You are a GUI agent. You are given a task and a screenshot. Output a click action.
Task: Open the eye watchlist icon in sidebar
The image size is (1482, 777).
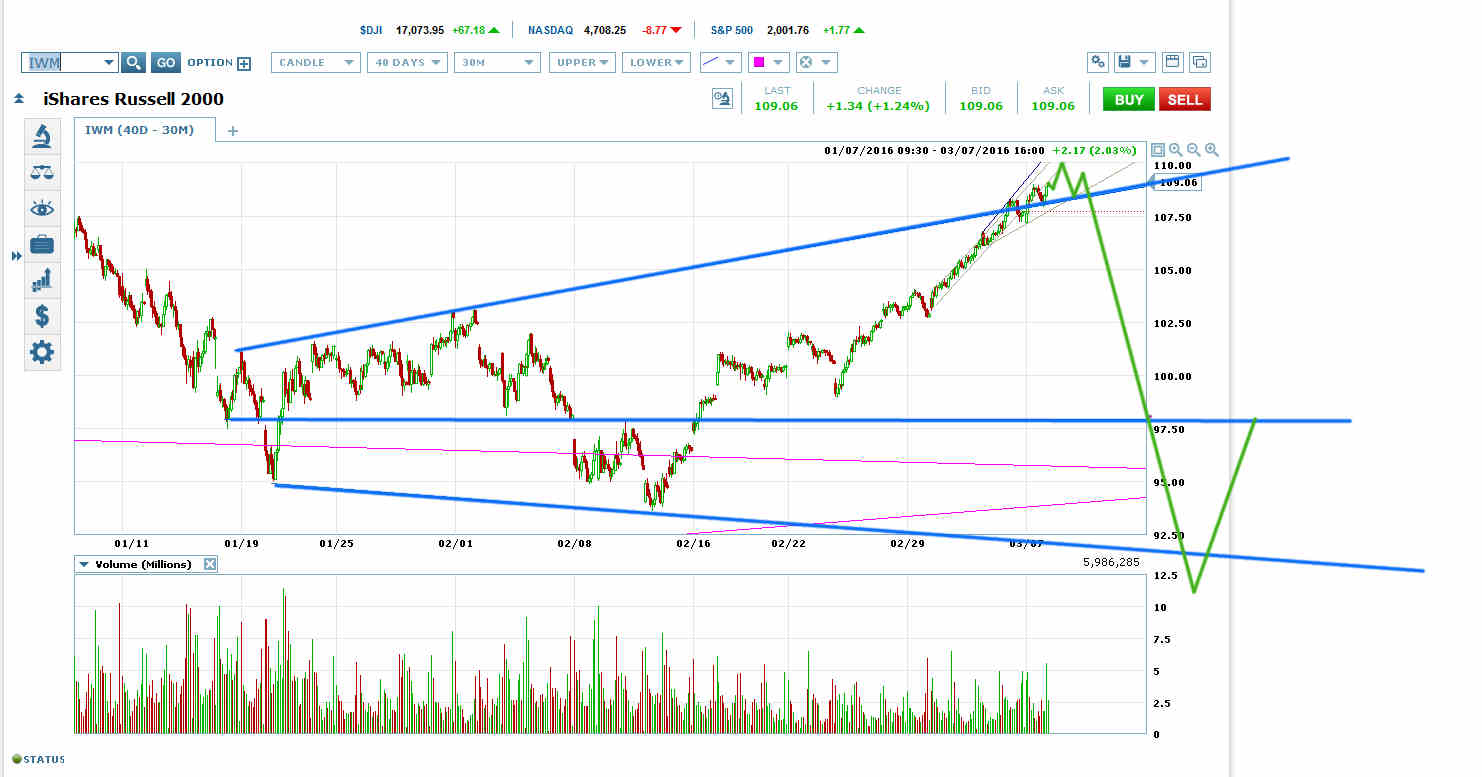click(x=42, y=208)
